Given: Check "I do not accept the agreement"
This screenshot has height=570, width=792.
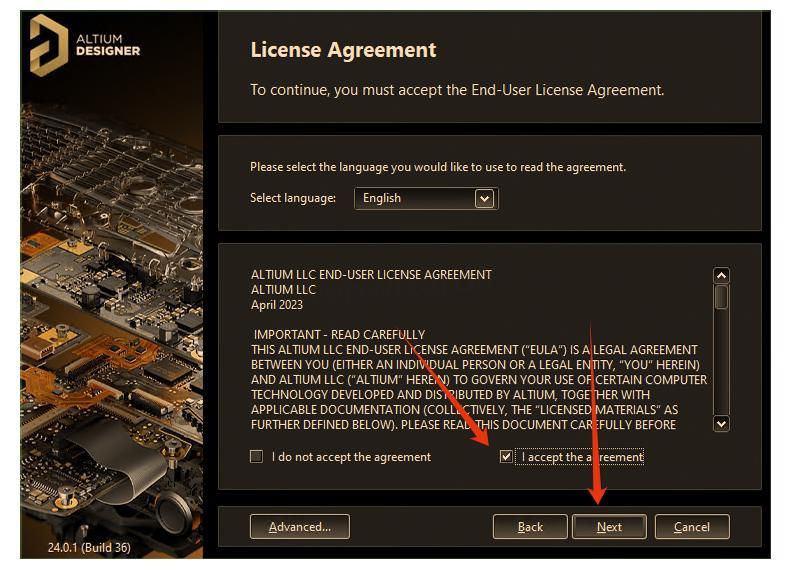Looking at the screenshot, I should pyautogui.click(x=257, y=457).
